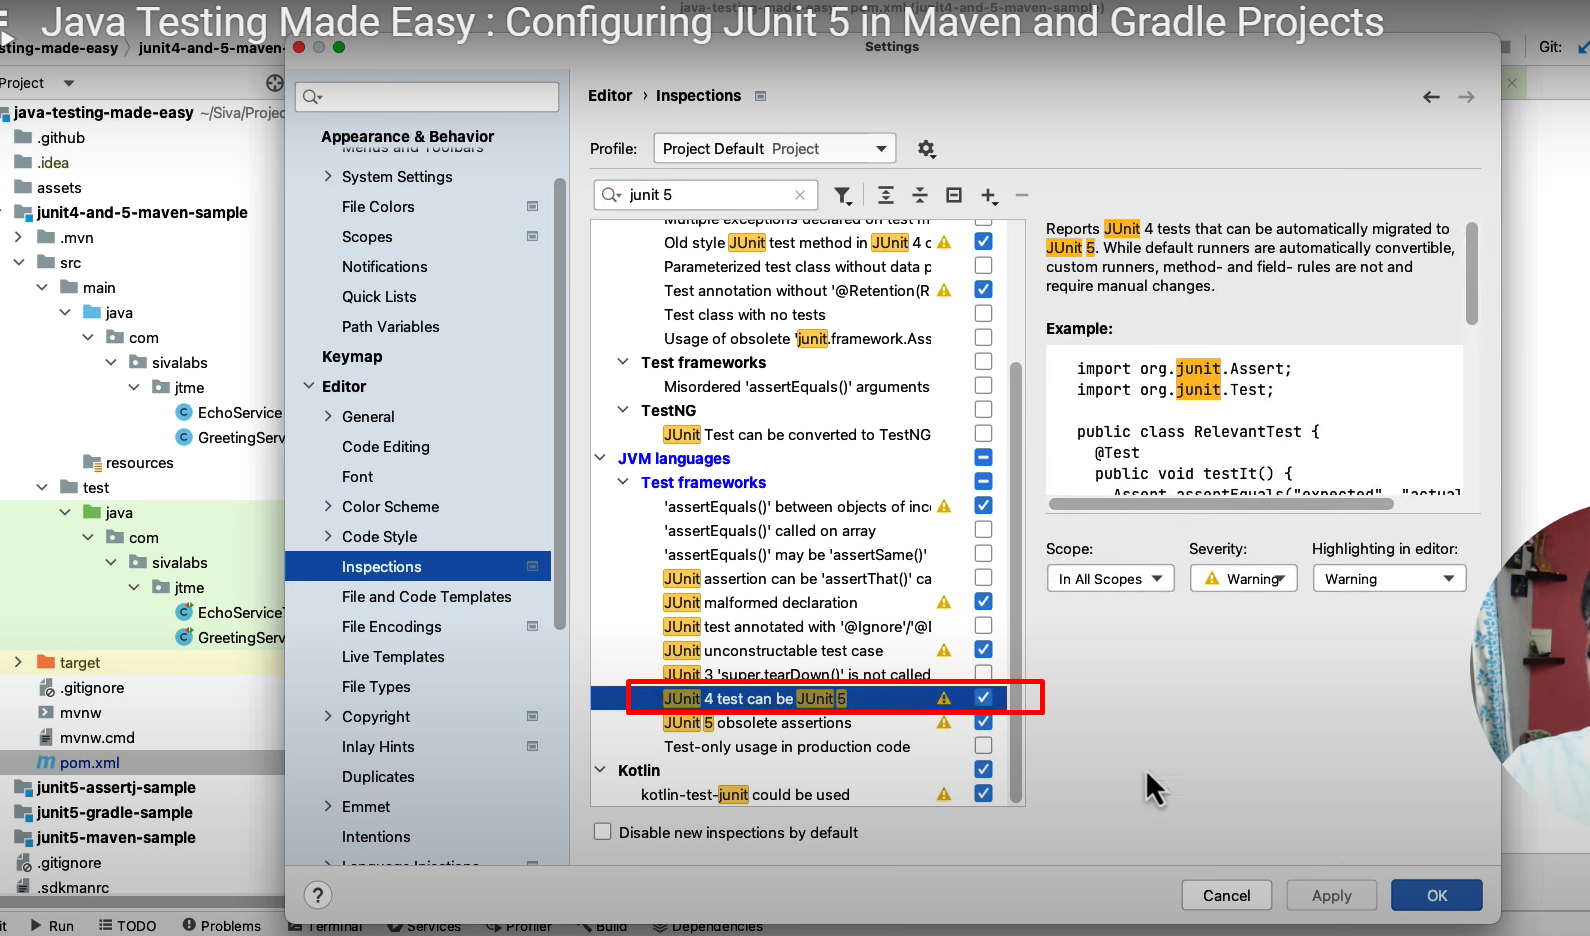Toggle Old style JUnit test method checkbox

click(983, 242)
